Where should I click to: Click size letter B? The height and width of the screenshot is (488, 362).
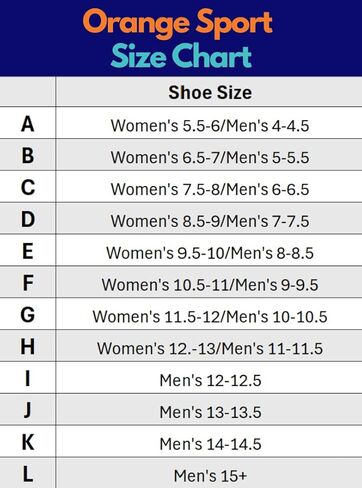[x=28, y=156]
